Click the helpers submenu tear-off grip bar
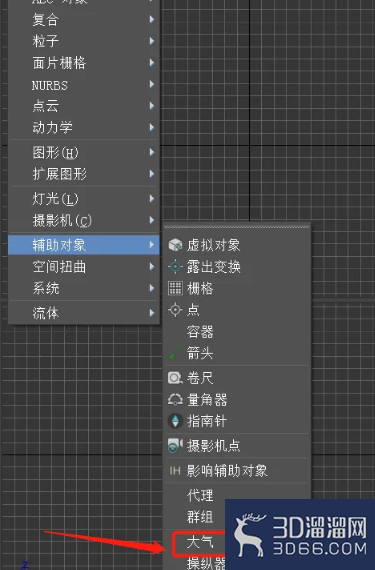Viewport: 375px width, 570px height. [237, 226]
